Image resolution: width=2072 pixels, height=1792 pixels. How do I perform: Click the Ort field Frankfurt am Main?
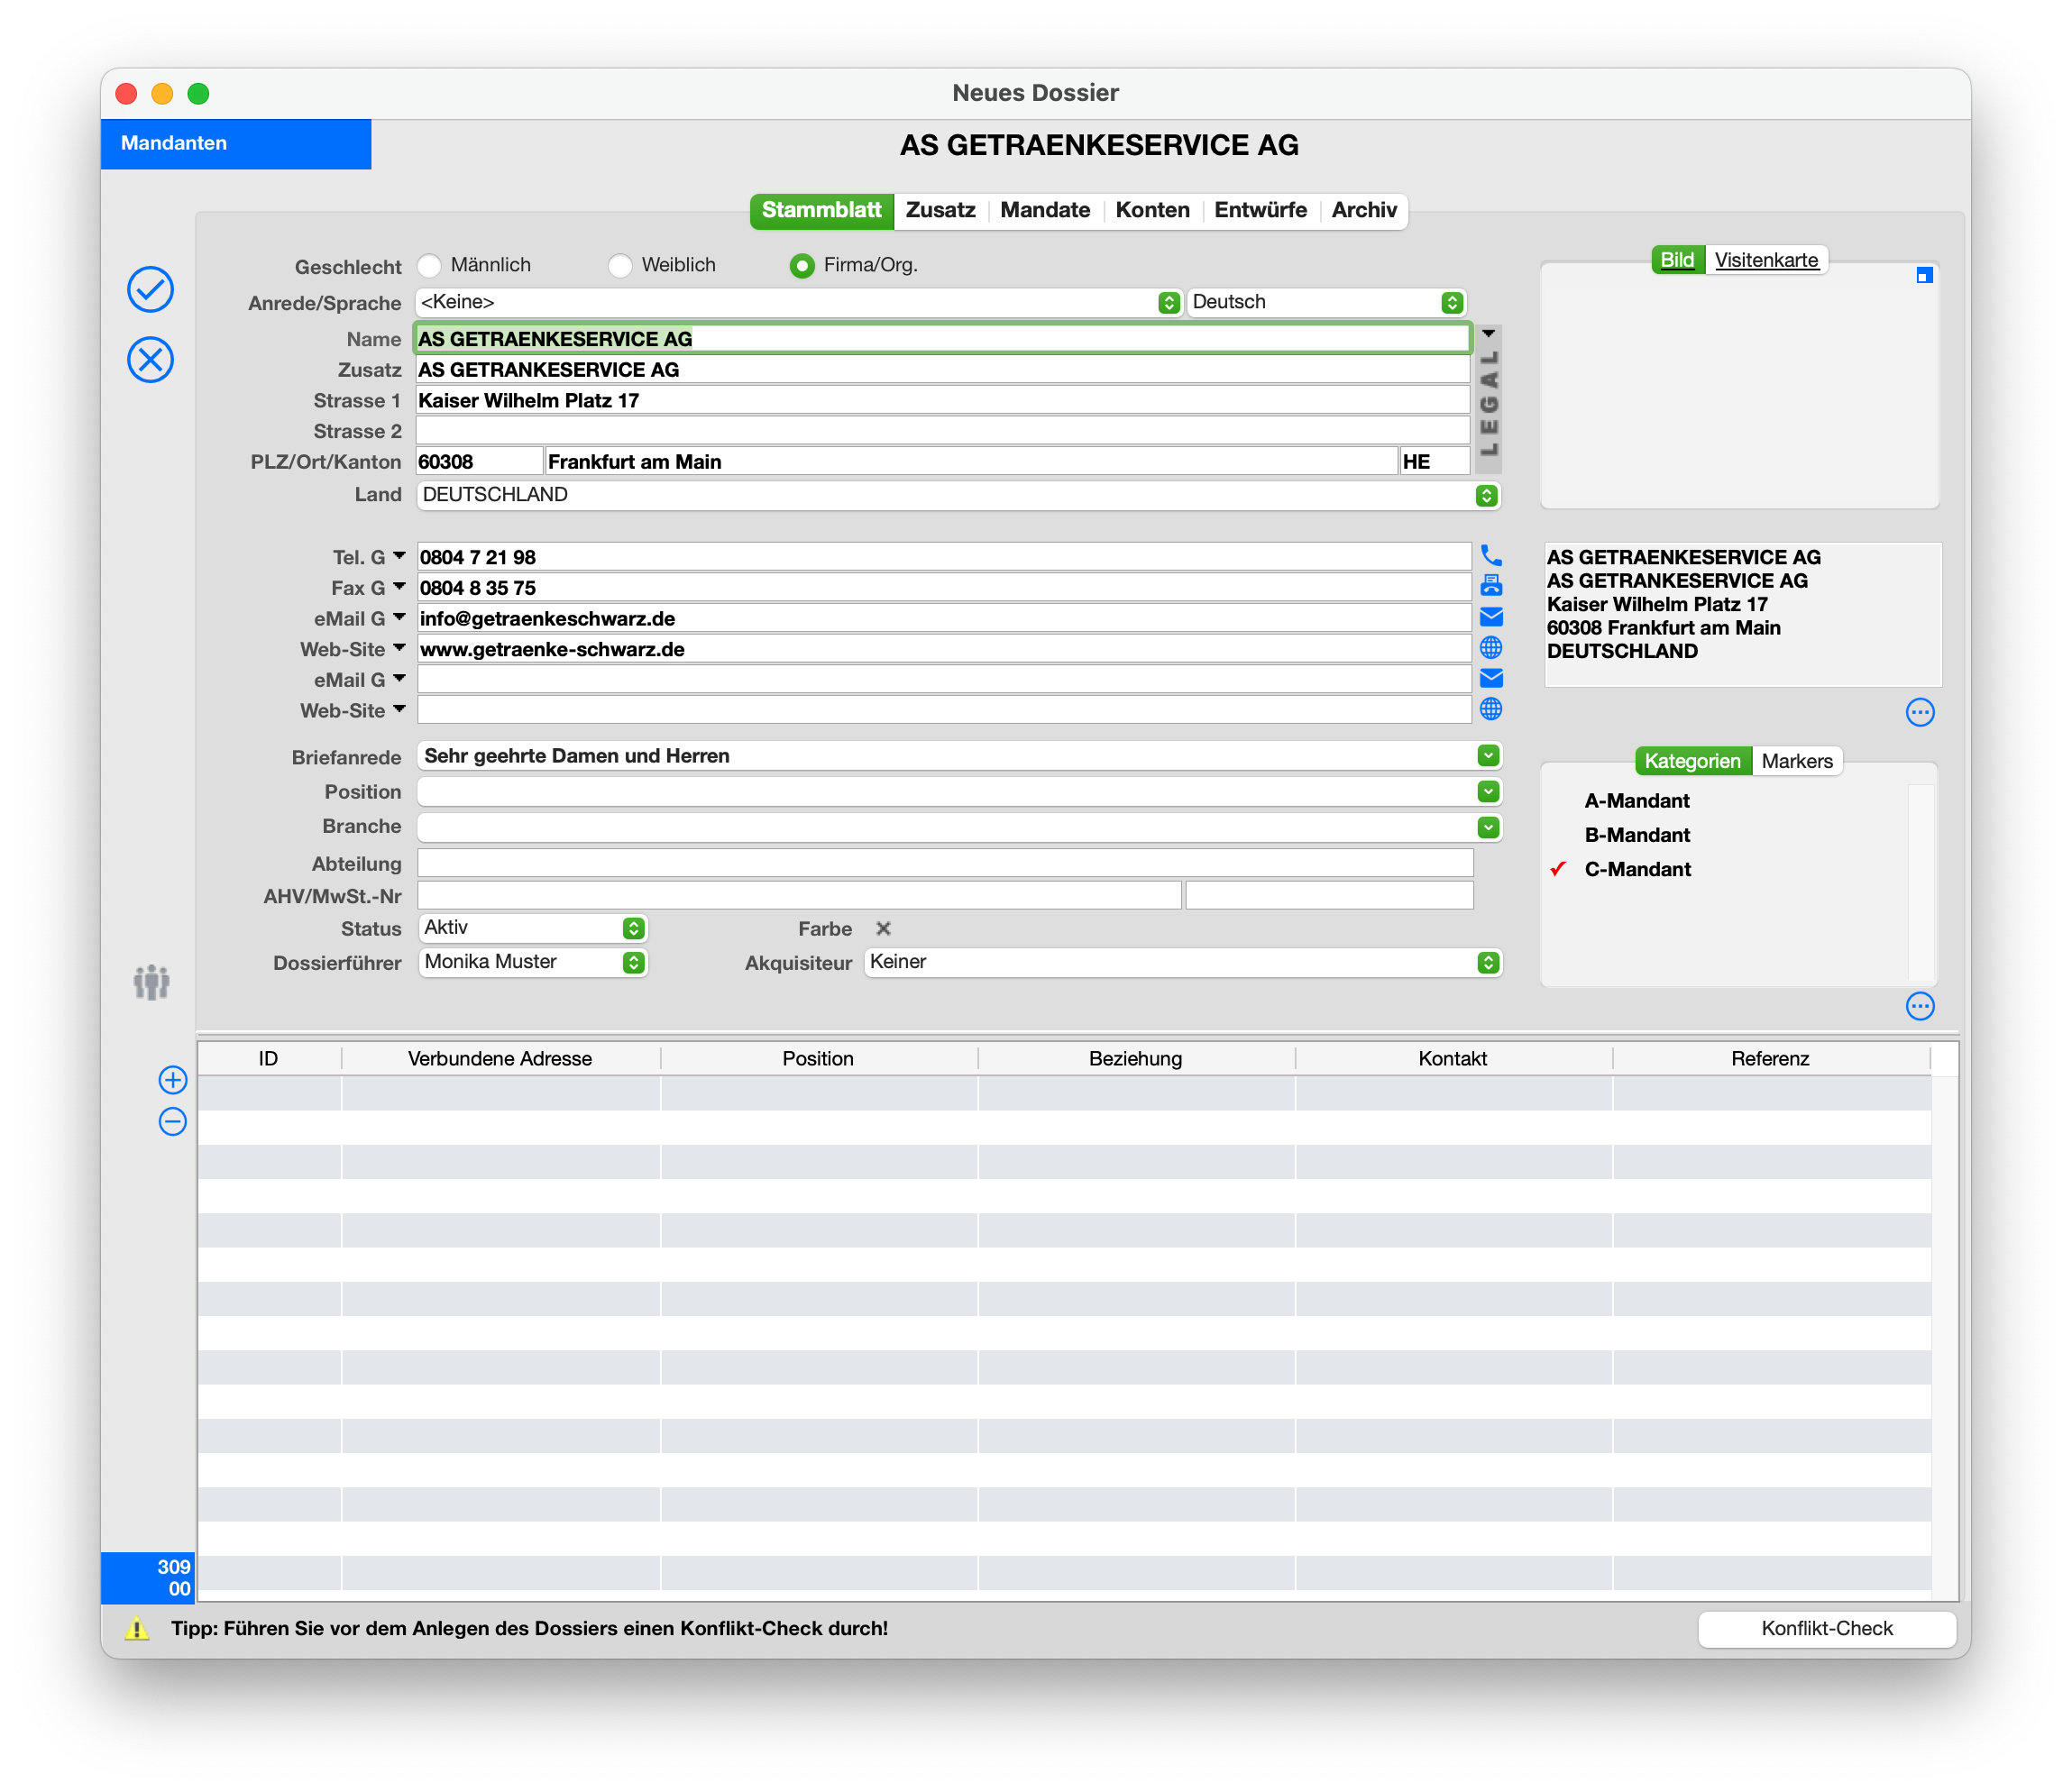coord(971,462)
